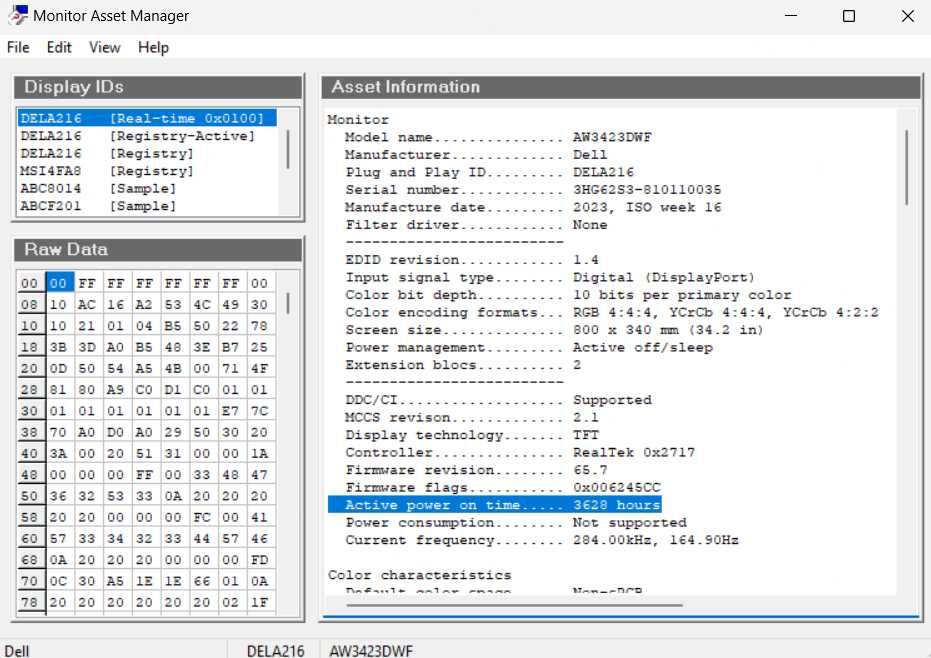The image size is (931, 658).
Task: Open the Edit menu
Action: (59, 48)
